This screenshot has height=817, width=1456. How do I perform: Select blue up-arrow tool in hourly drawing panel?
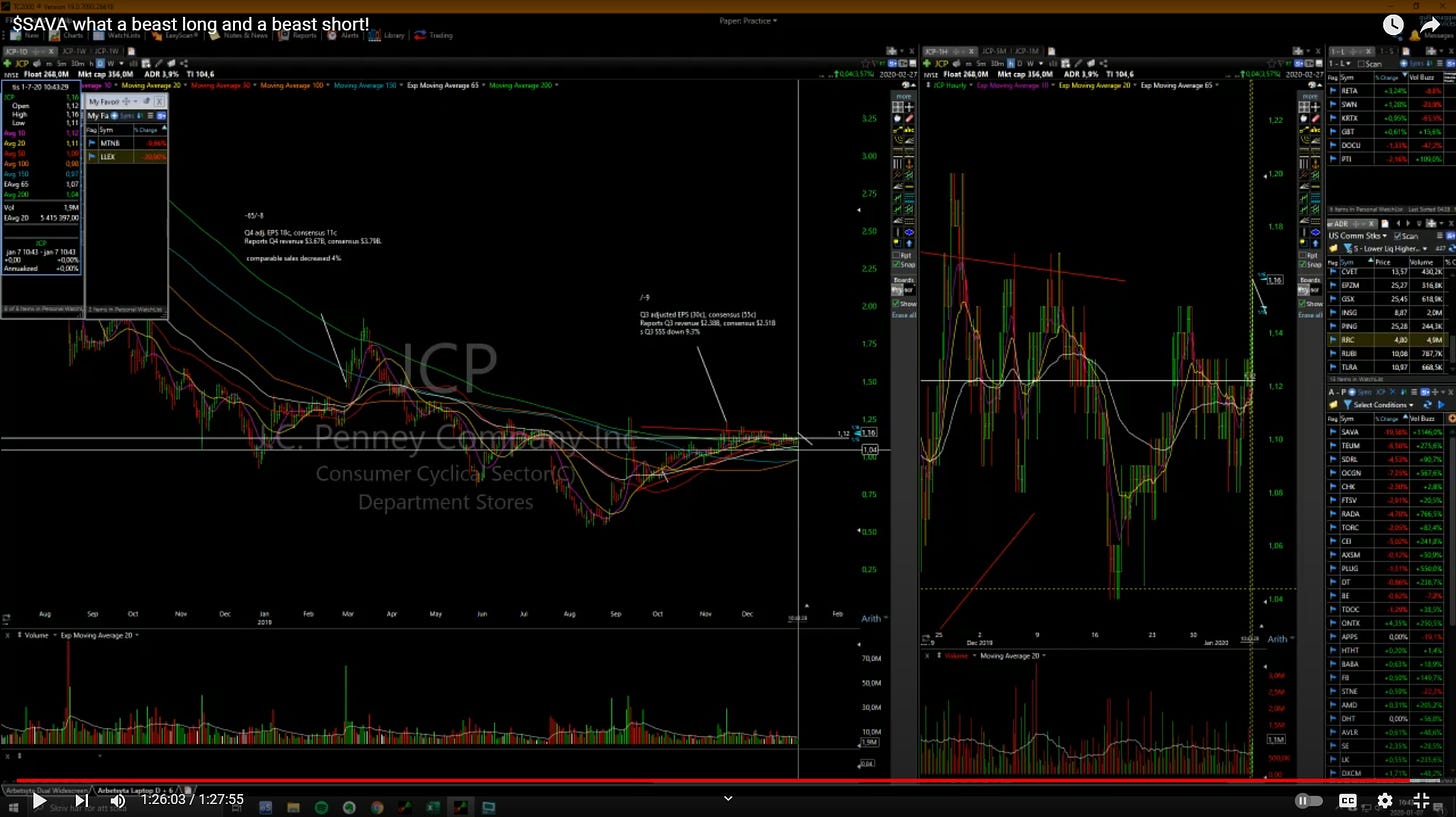pyautogui.click(x=1316, y=243)
